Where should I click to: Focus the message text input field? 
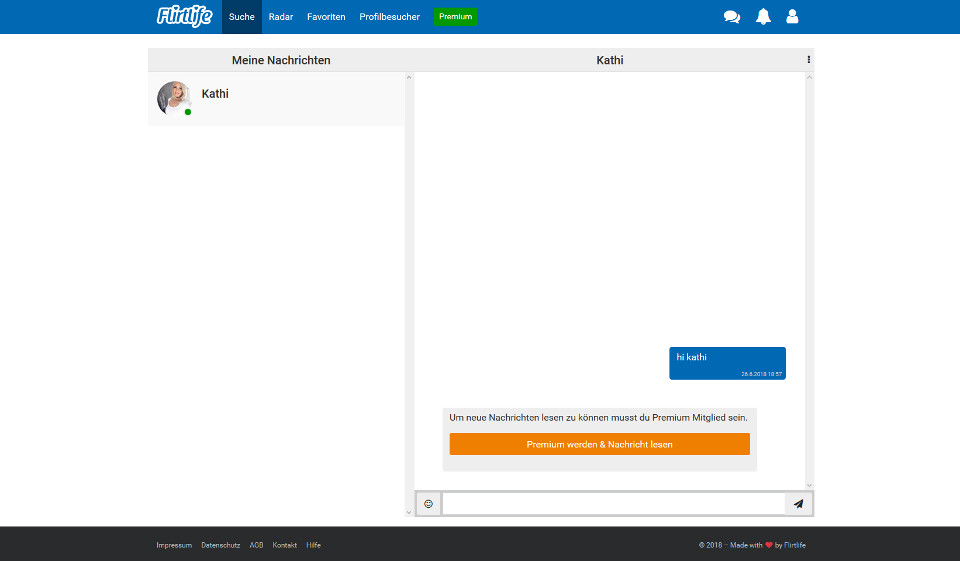613,504
